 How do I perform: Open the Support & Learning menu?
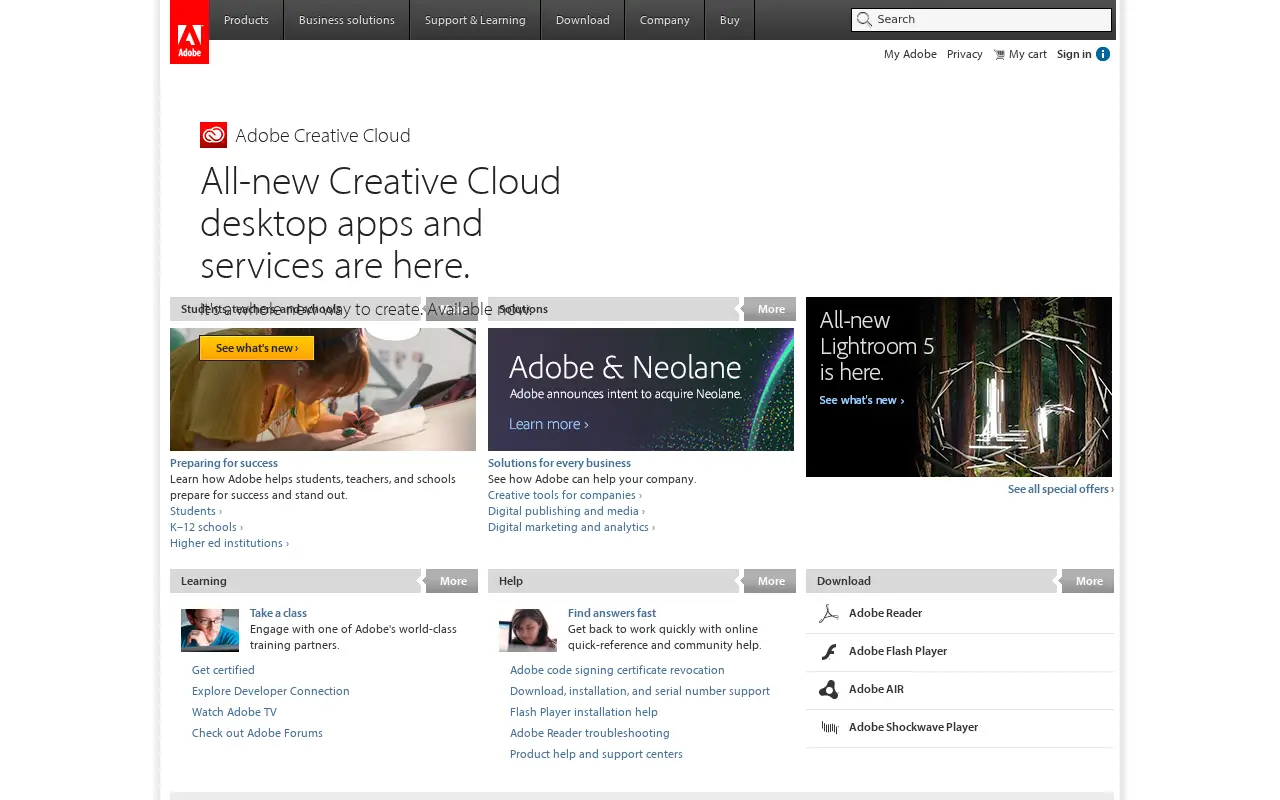(475, 20)
